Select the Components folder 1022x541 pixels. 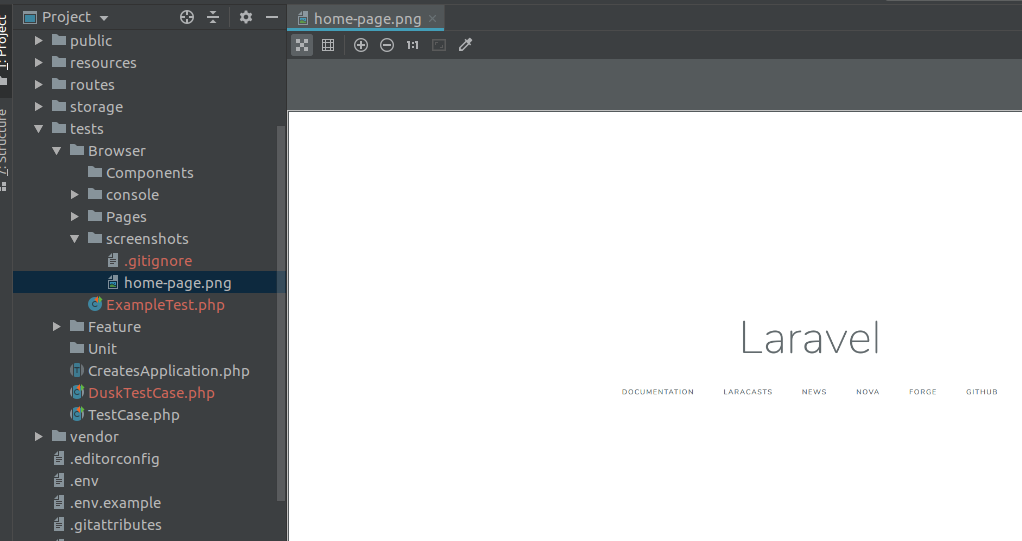[149, 173]
